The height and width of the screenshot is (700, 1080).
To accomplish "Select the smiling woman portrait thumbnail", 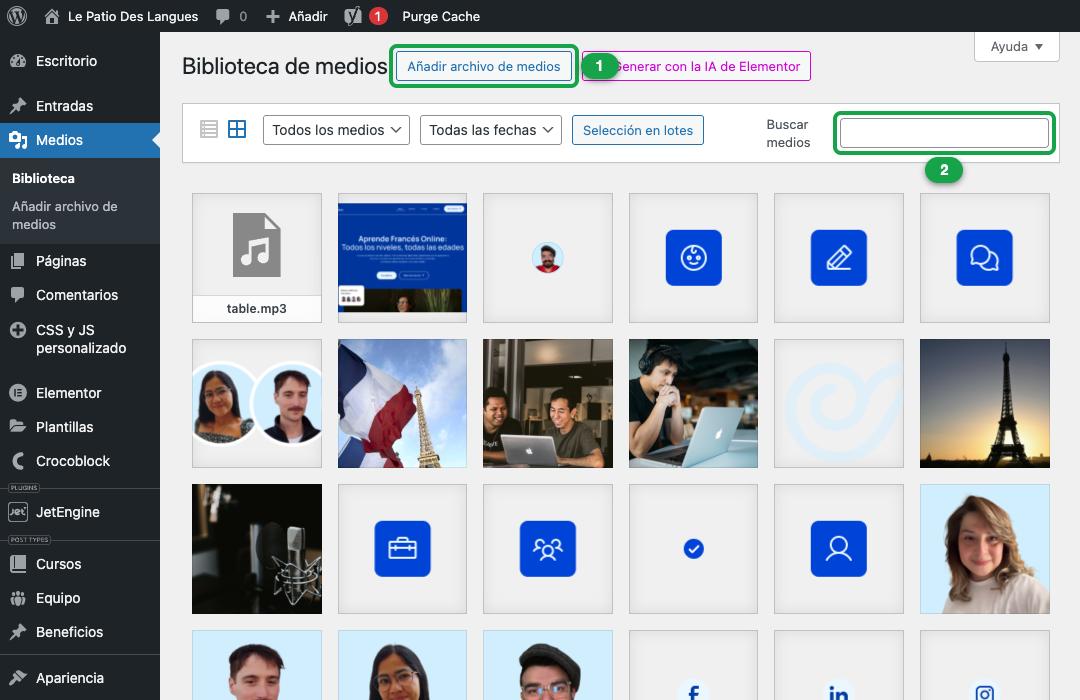I will 985,548.
